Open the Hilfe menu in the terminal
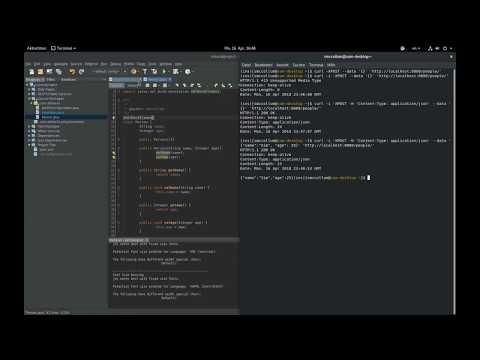480x360 pixels. [x=331, y=65]
